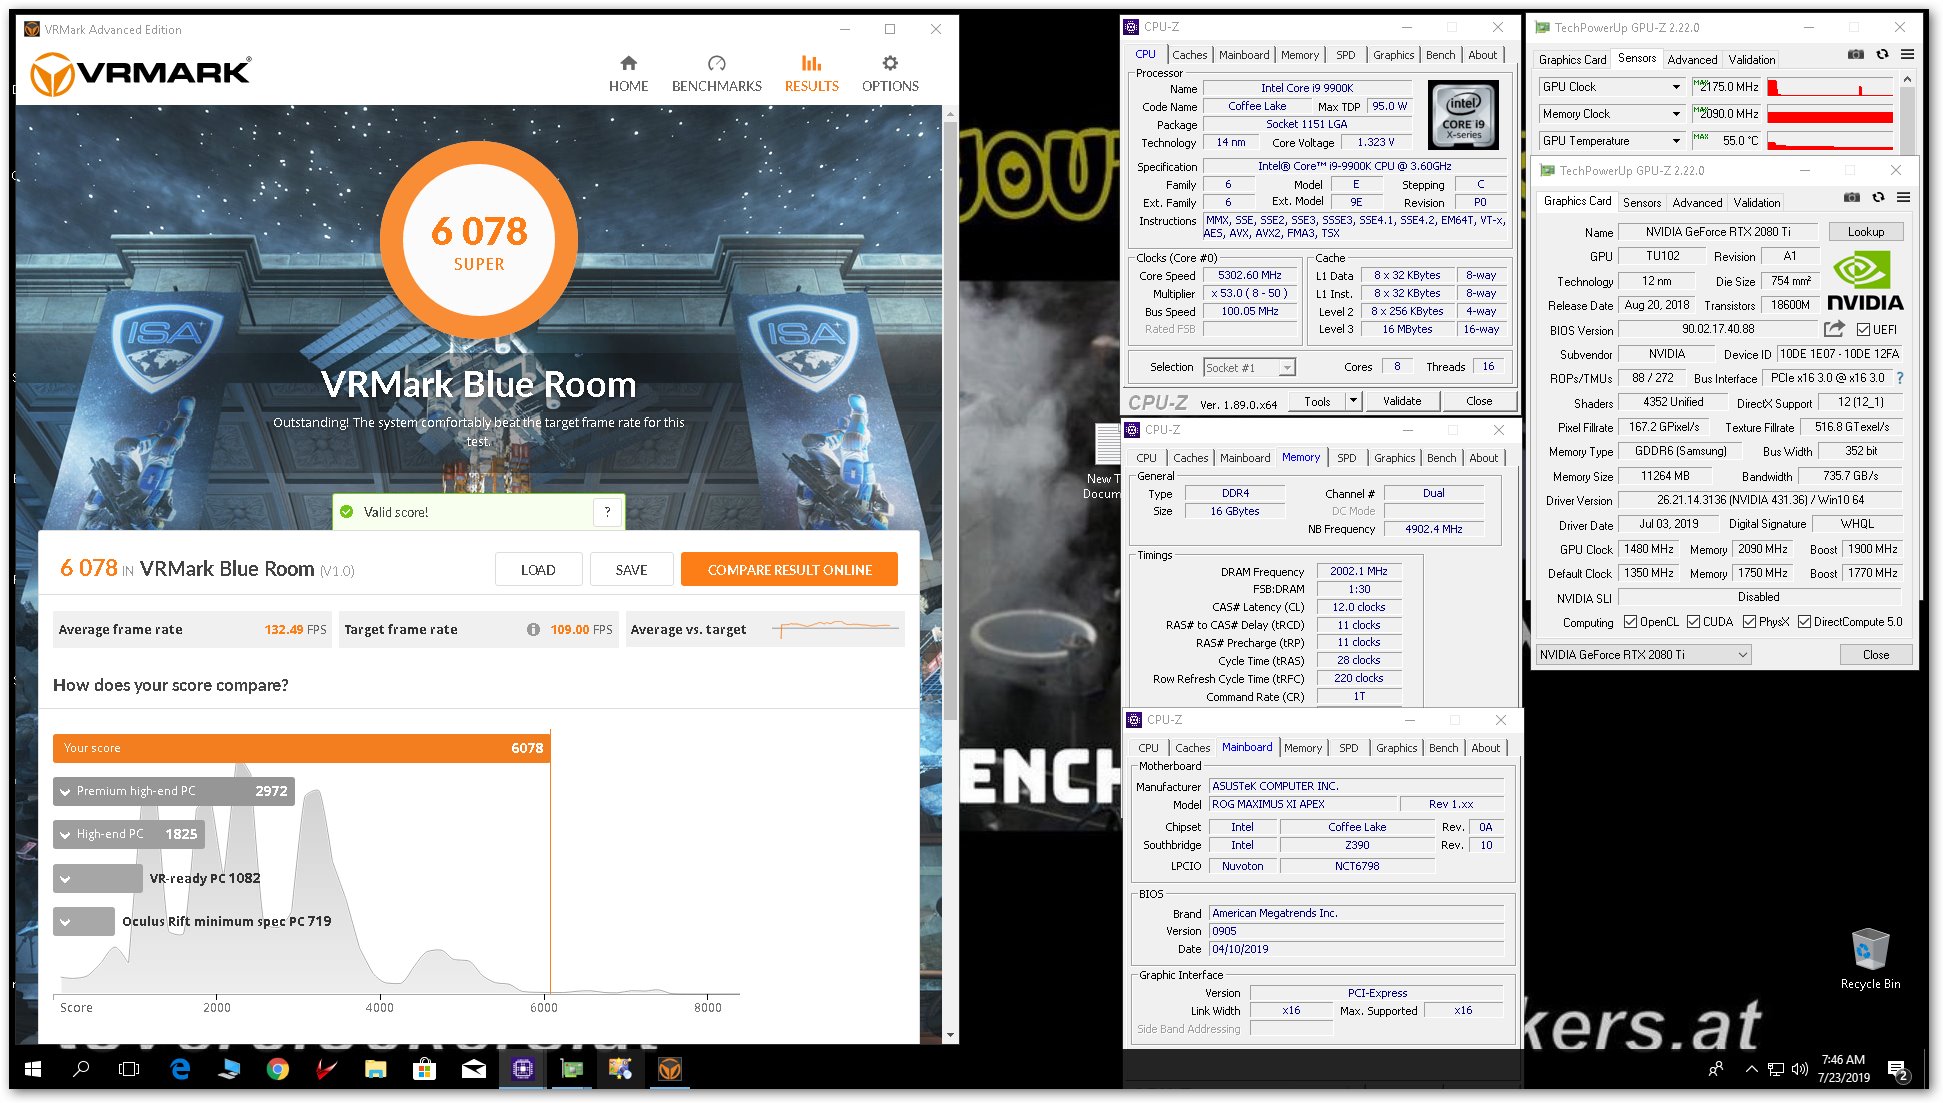Open the RESULTS section in VRMark

click(811, 75)
